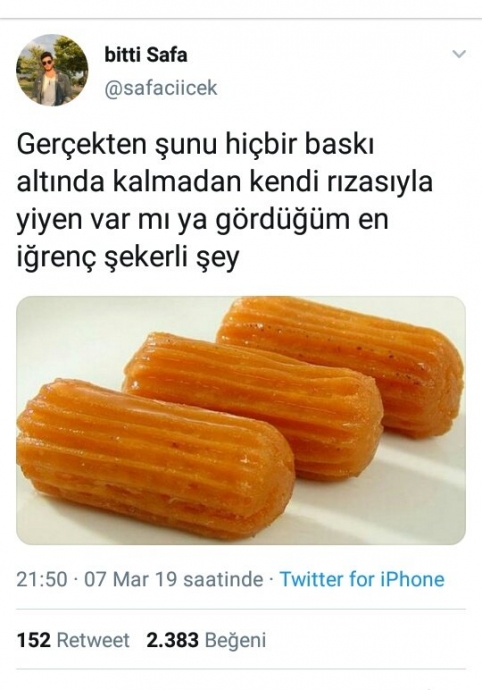View the 152 Retweet list

point(73,640)
